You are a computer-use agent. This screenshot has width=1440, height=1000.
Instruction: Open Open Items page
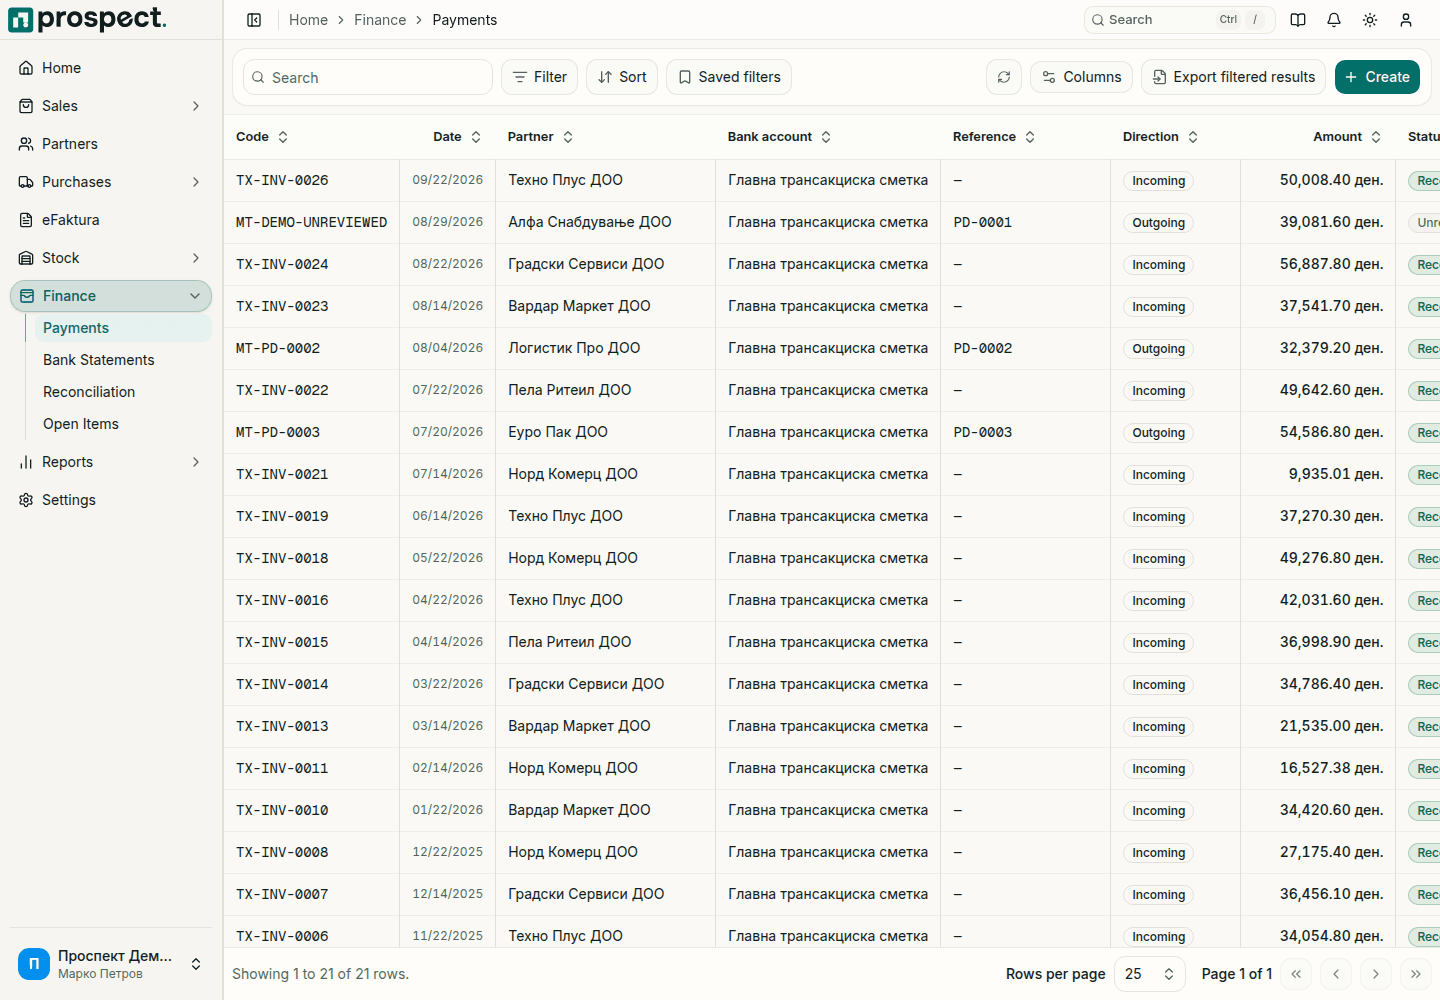point(122,424)
